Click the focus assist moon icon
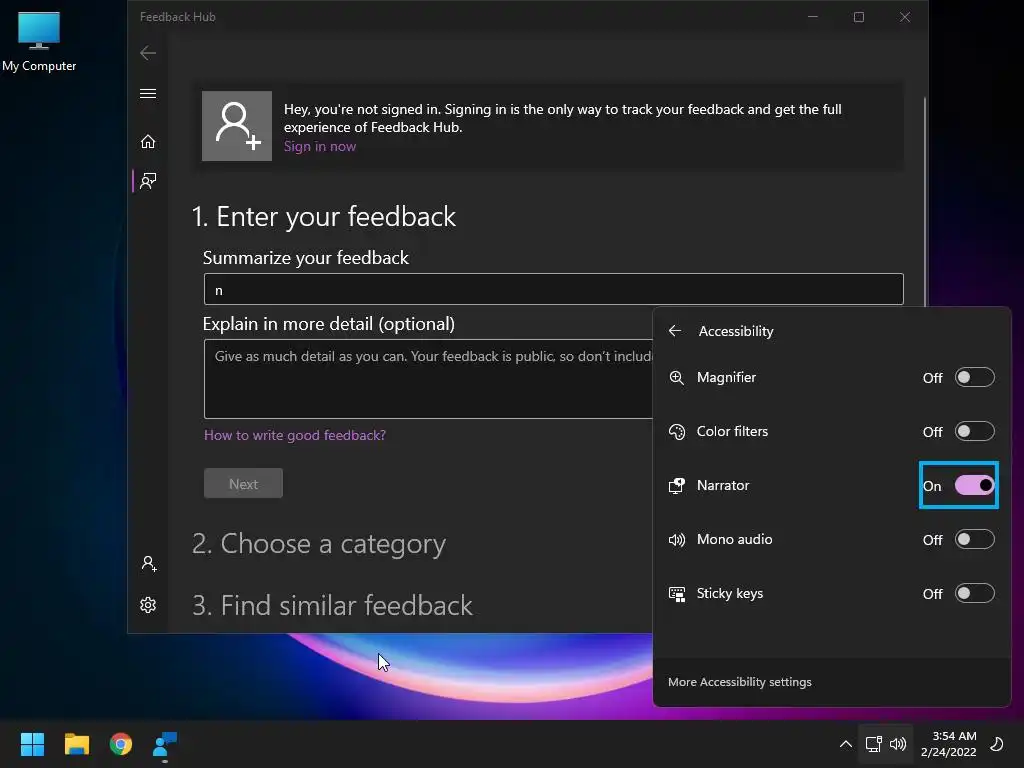 [997, 744]
